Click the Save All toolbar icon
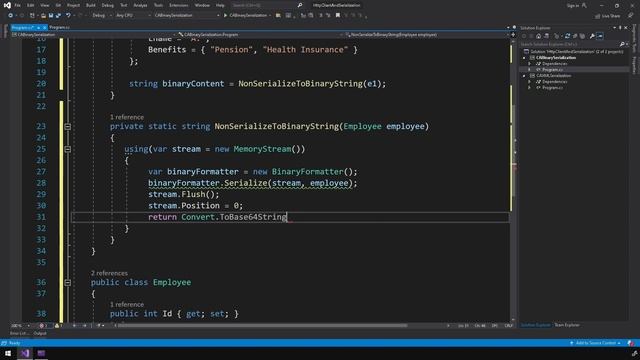This screenshot has height=360, width=640. pyautogui.click(x=58, y=16)
